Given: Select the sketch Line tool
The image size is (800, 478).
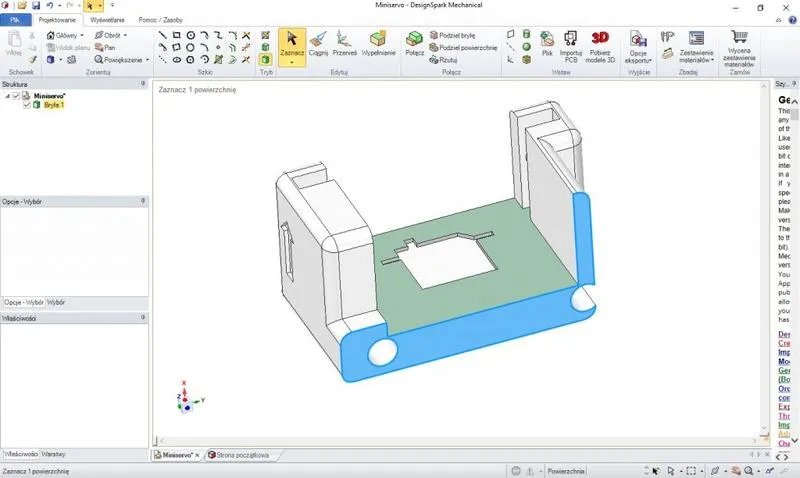Looking at the screenshot, I should coord(162,35).
